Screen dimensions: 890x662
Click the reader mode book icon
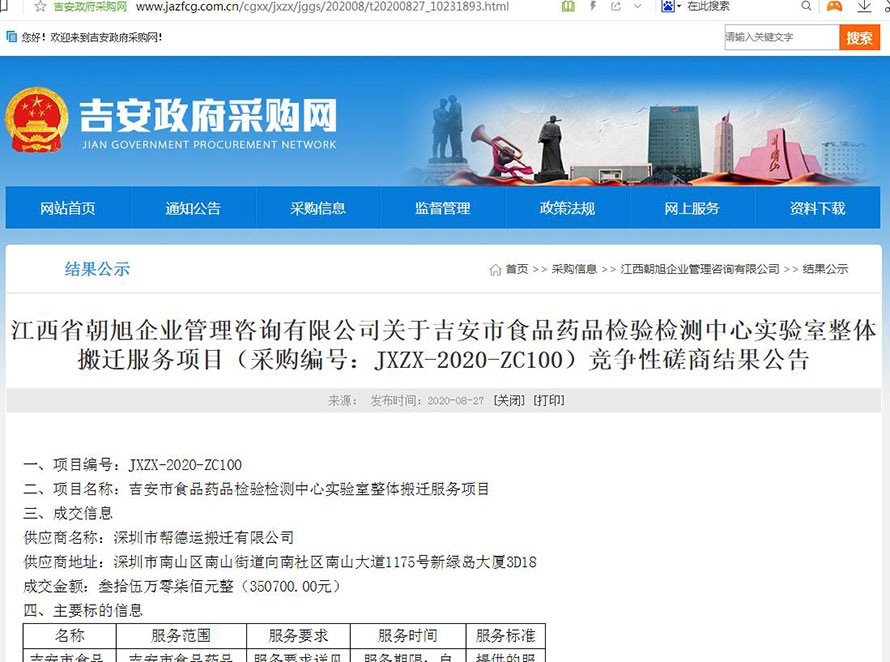click(x=568, y=7)
